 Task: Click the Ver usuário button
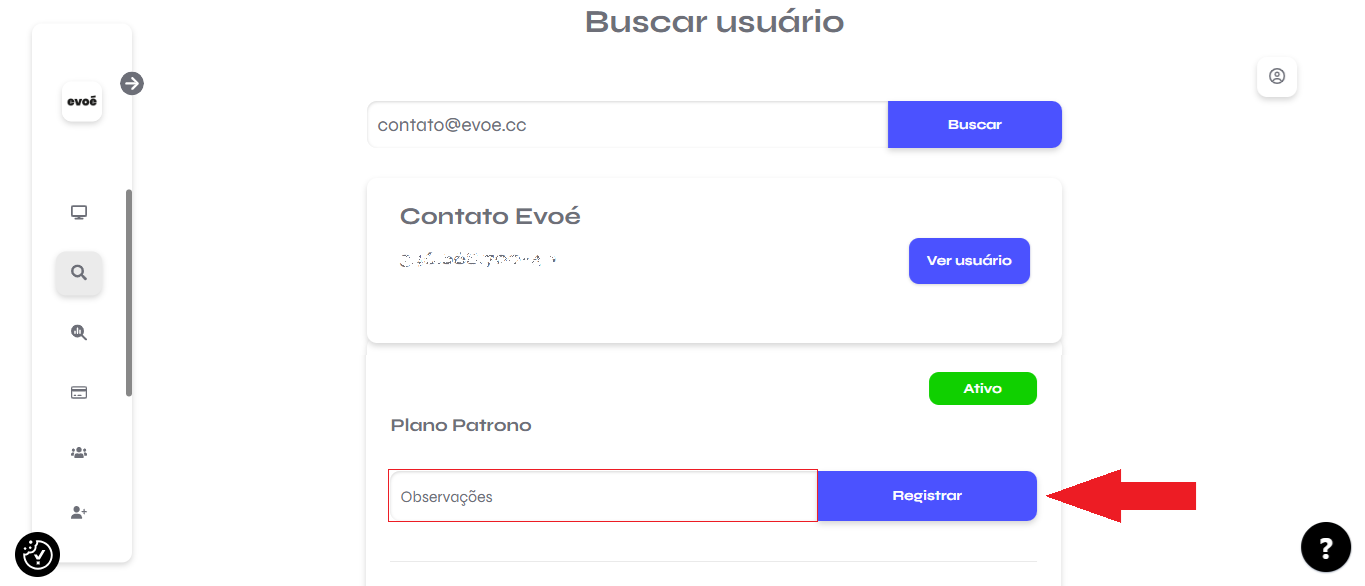(969, 261)
